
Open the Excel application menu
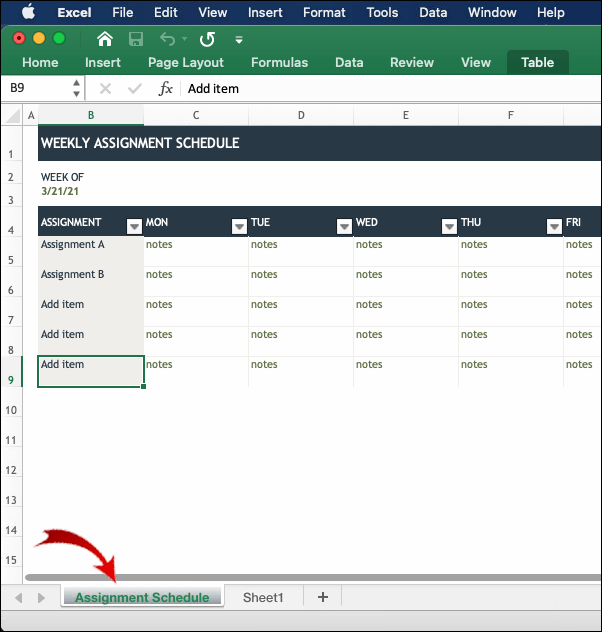click(74, 12)
